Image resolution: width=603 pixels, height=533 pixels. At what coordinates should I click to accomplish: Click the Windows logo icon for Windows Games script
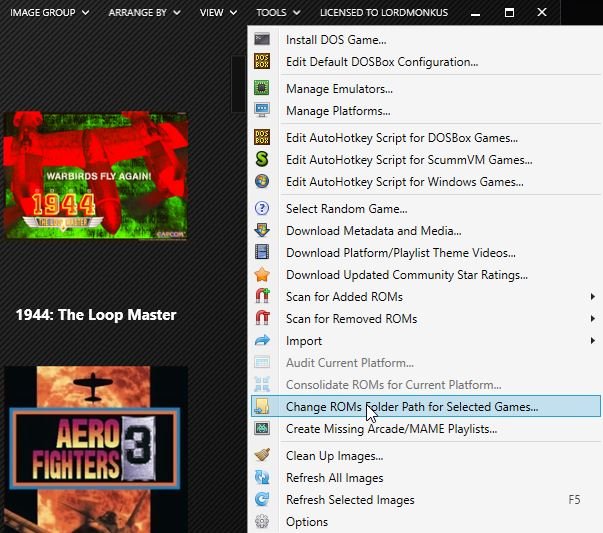pyautogui.click(x=262, y=181)
